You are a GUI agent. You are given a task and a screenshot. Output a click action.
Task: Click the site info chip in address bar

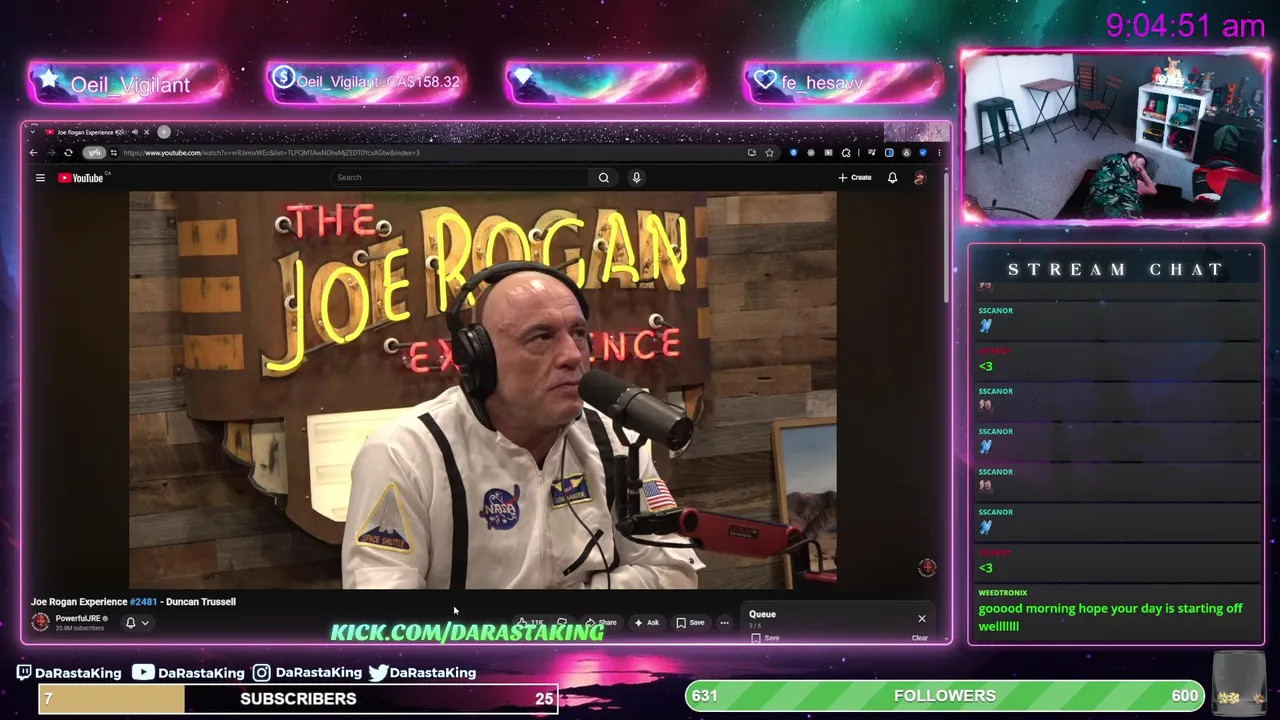tap(114, 153)
